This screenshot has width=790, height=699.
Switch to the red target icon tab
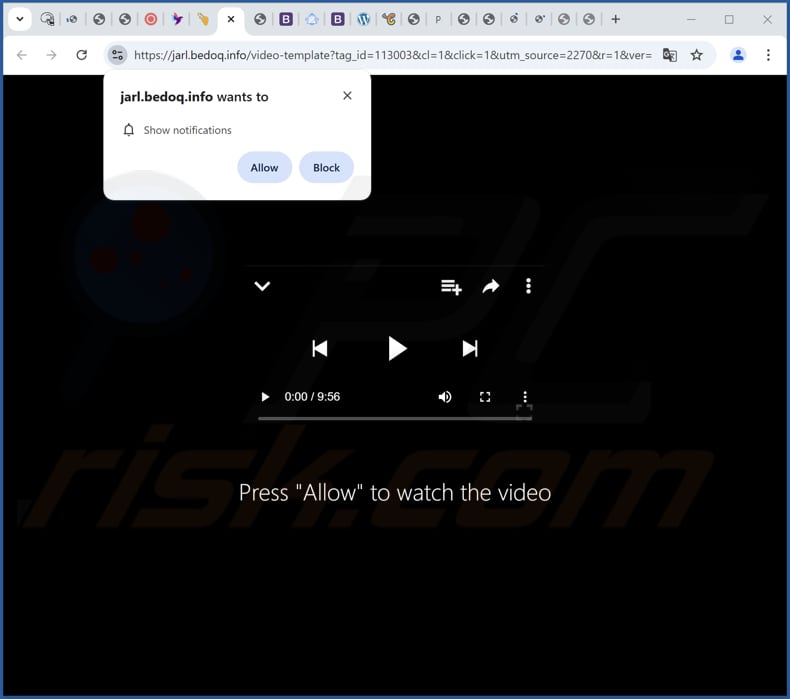click(x=151, y=19)
